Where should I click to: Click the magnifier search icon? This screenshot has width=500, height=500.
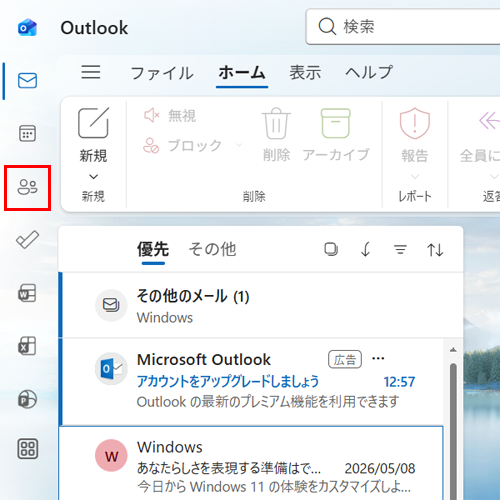[327, 26]
